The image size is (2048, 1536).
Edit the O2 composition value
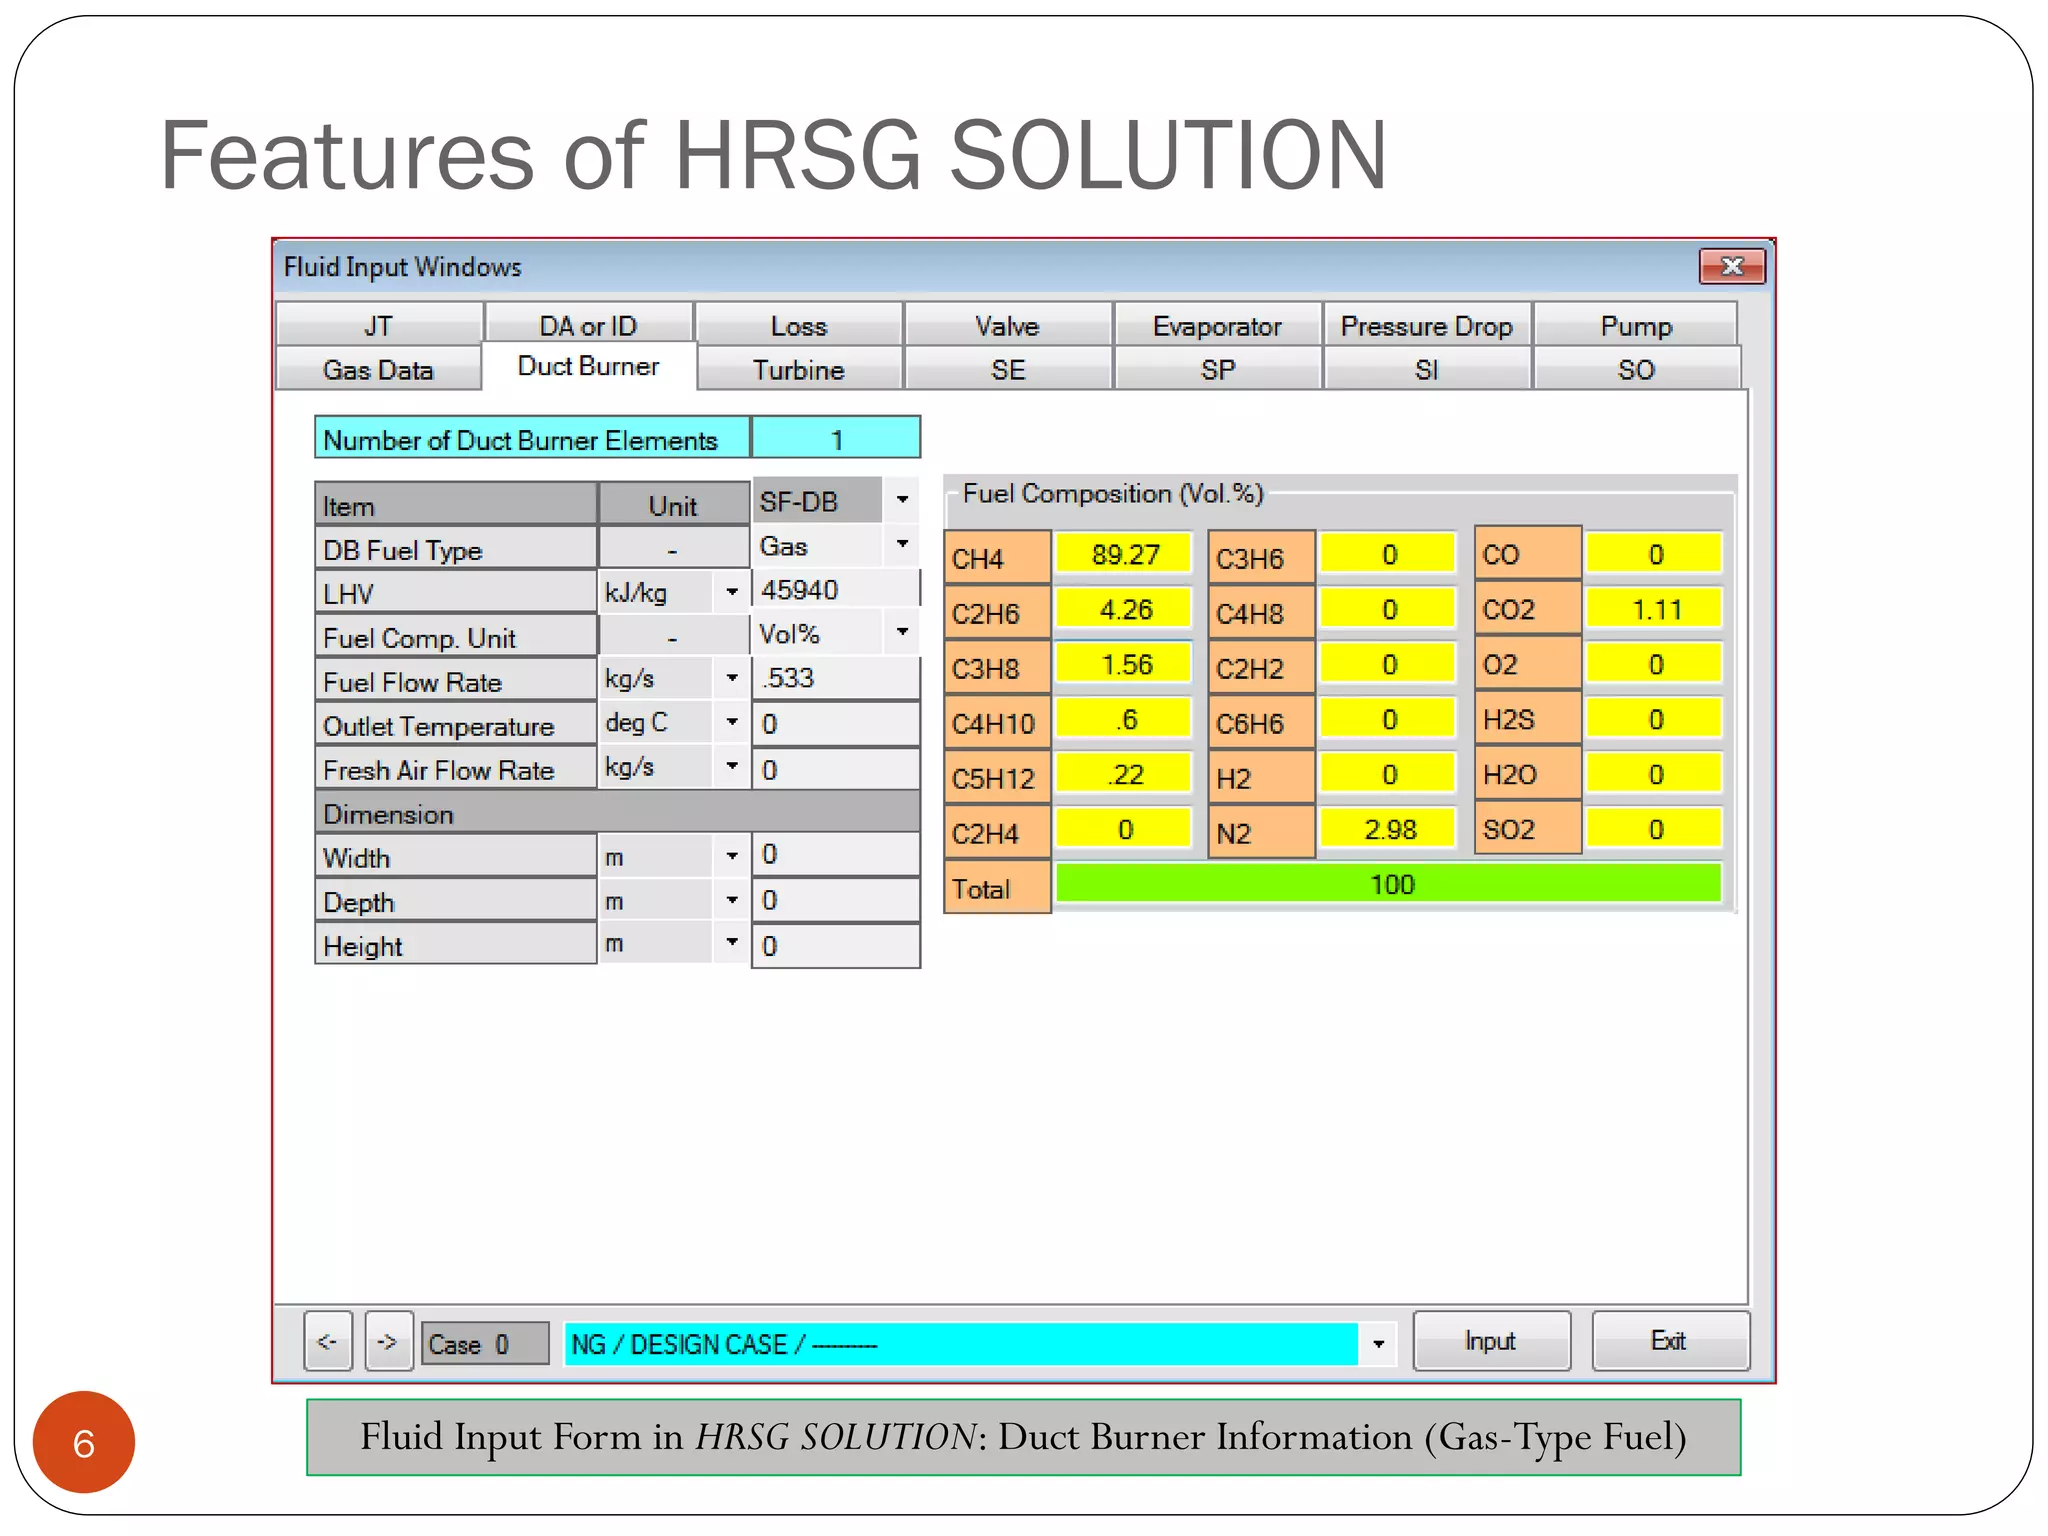point(1655,664)
